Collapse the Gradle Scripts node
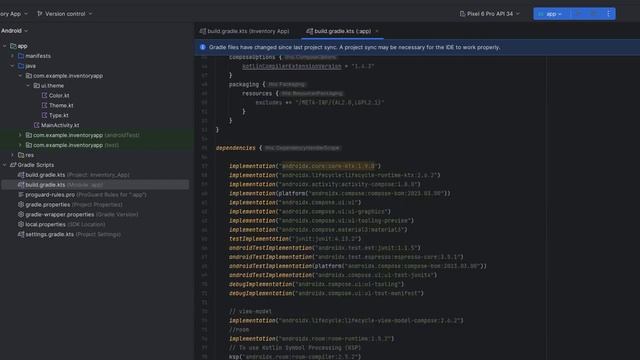The image size is (640, 360). click(x=4, y=165)
